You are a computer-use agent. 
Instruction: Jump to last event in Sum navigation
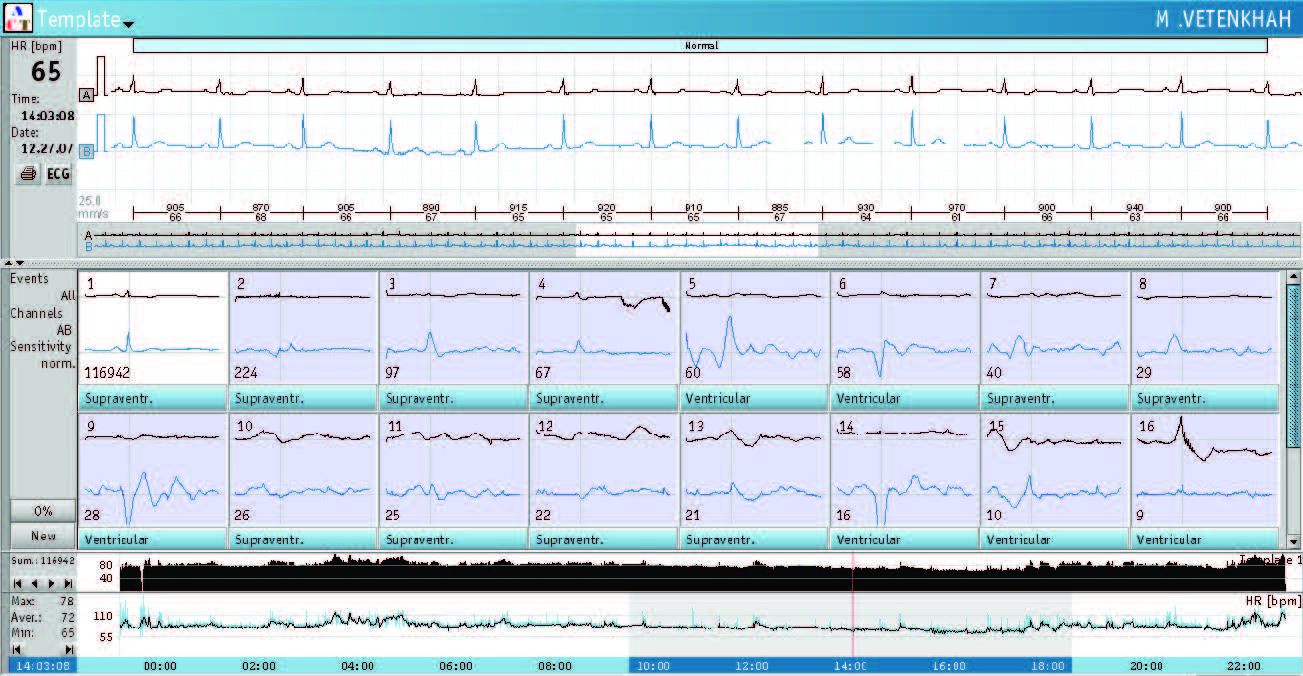(68, 582)
